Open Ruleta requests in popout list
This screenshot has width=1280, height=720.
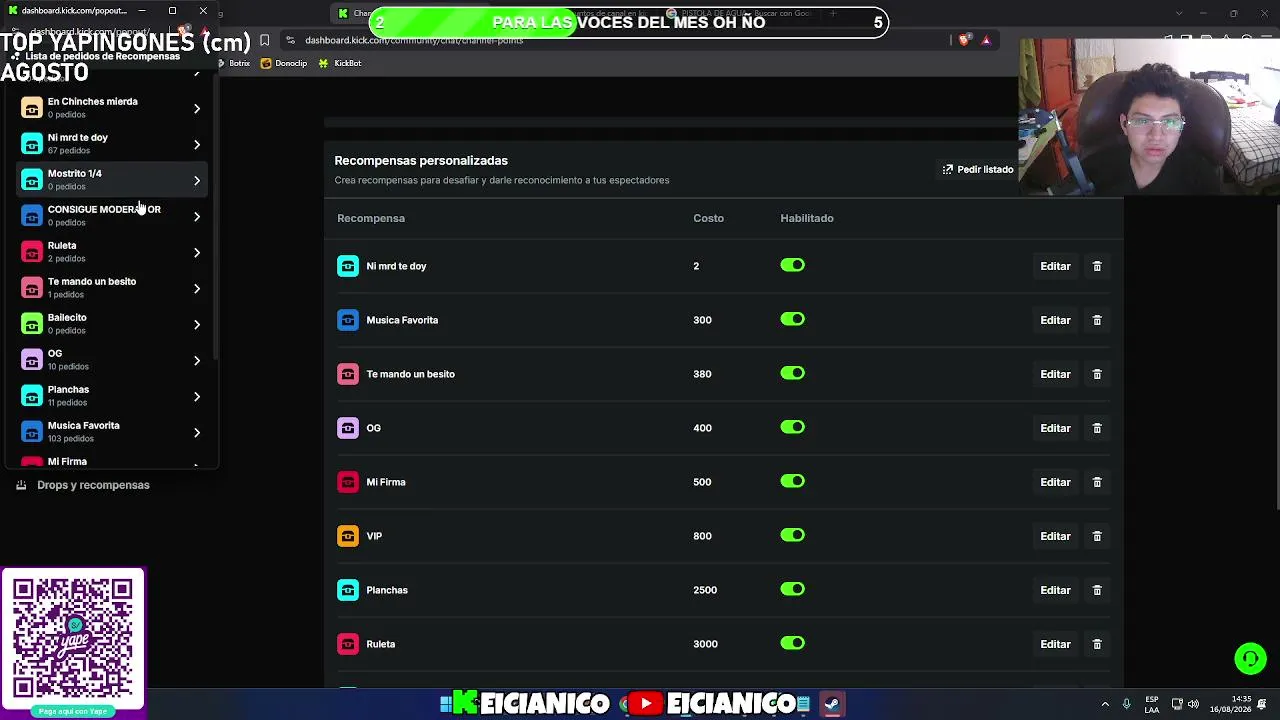(197, 252)
